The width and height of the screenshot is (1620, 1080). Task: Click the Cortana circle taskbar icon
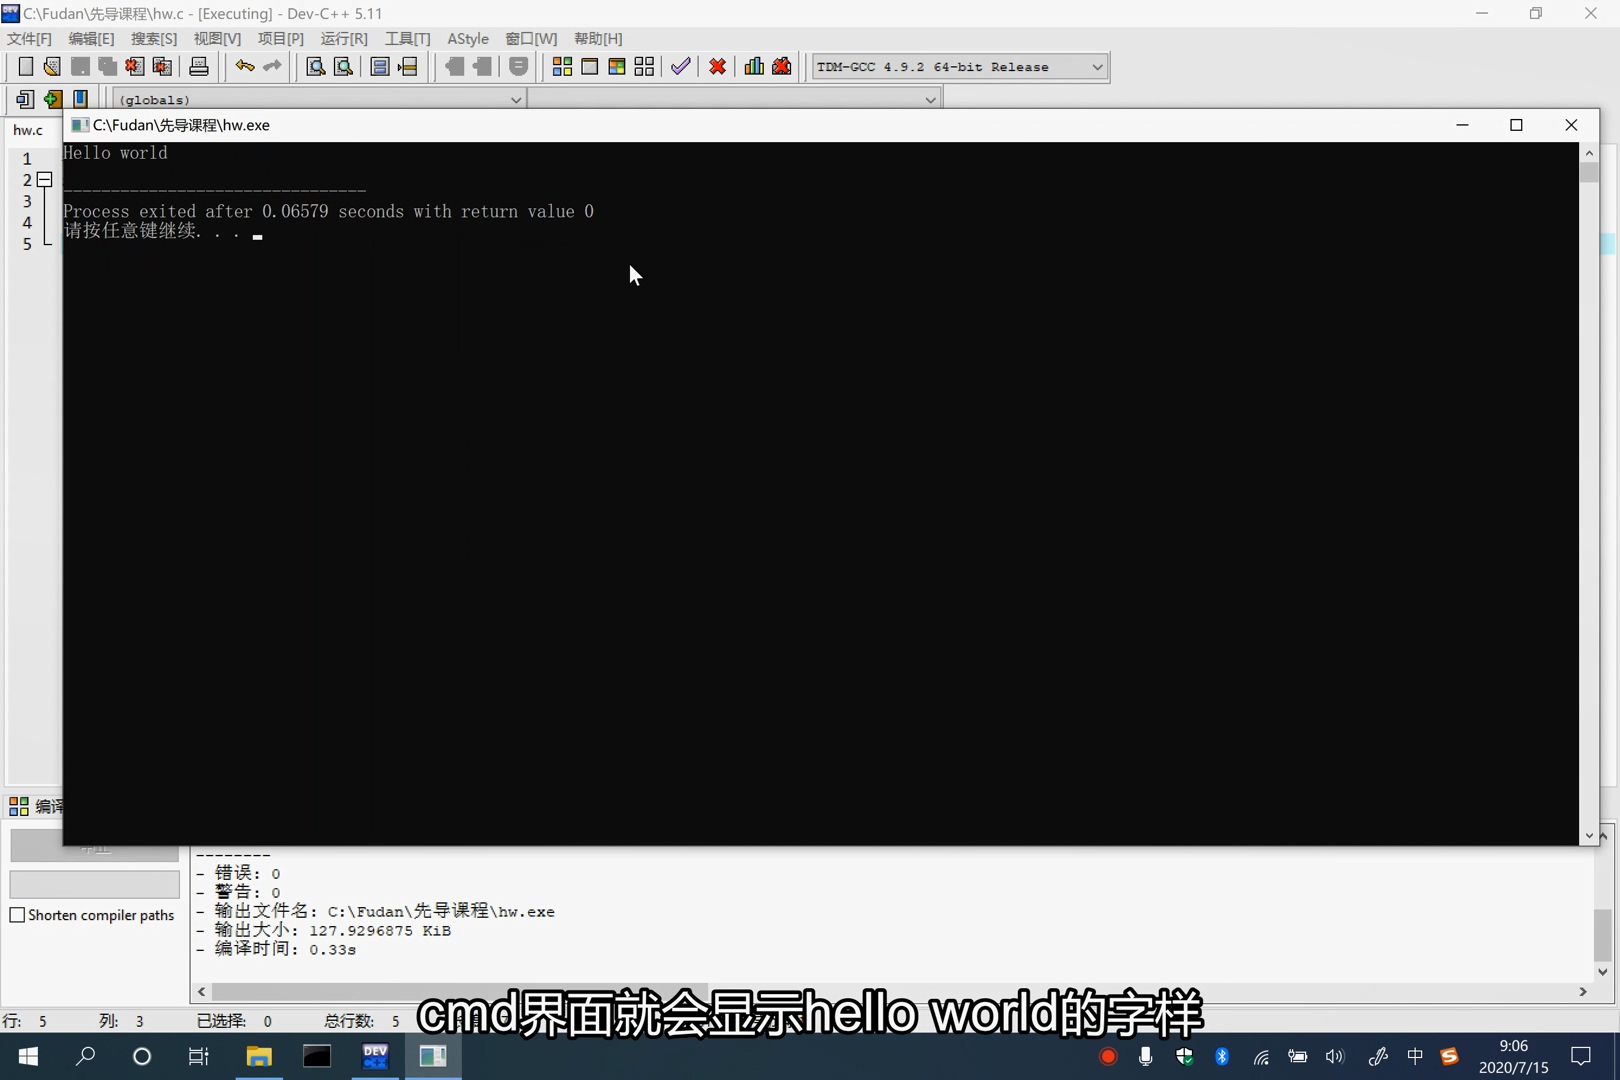tap(142, 1056)
